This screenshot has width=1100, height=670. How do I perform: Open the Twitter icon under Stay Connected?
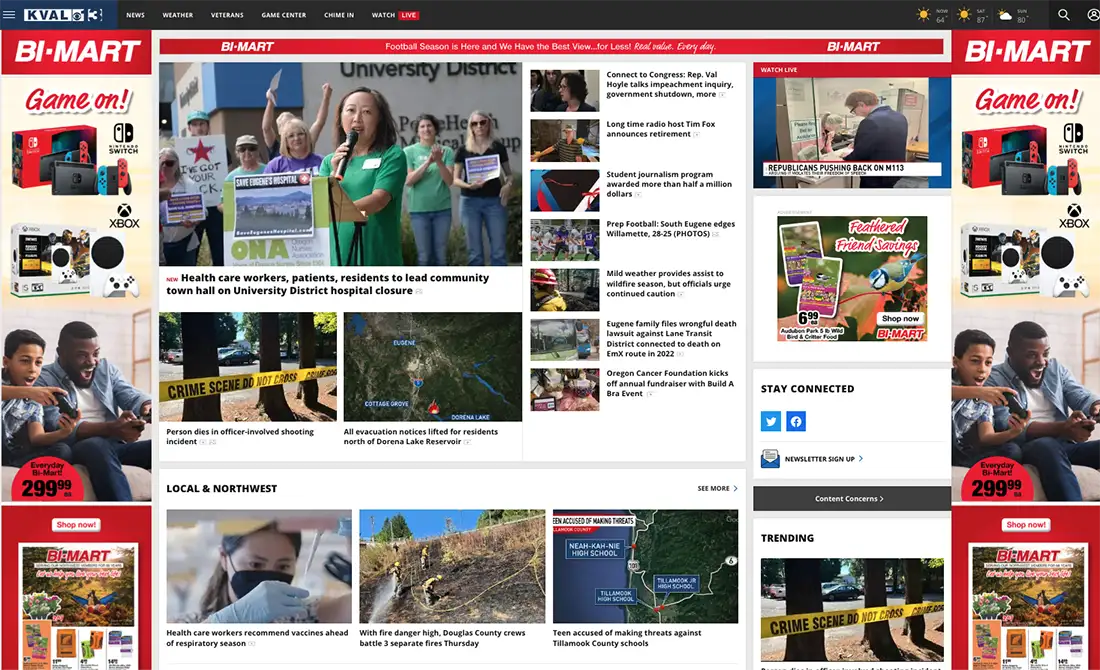click(770, 421)
